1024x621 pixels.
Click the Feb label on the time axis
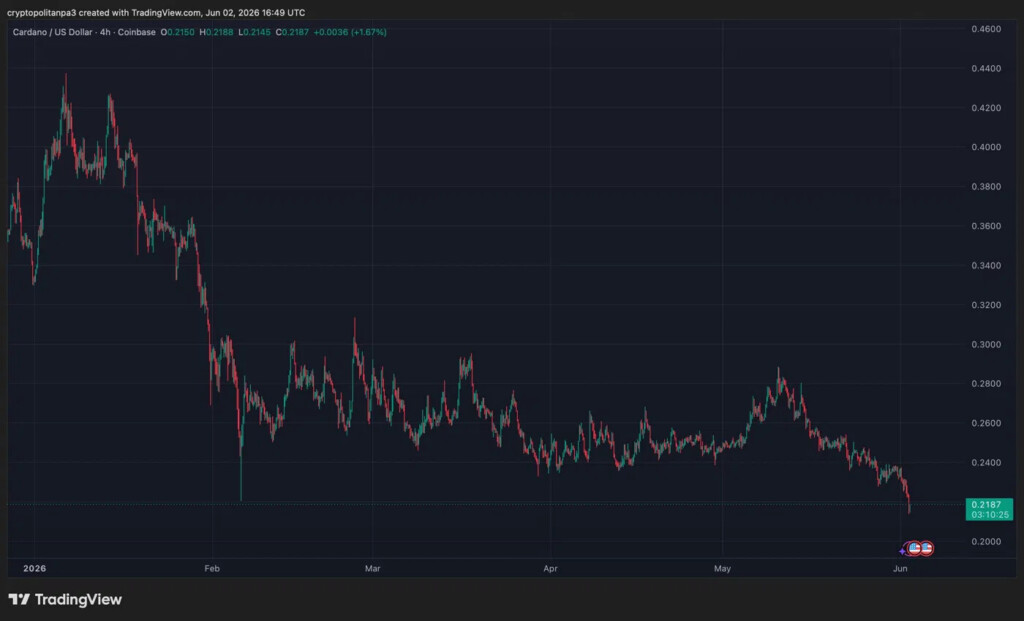(x=212, y=568)
